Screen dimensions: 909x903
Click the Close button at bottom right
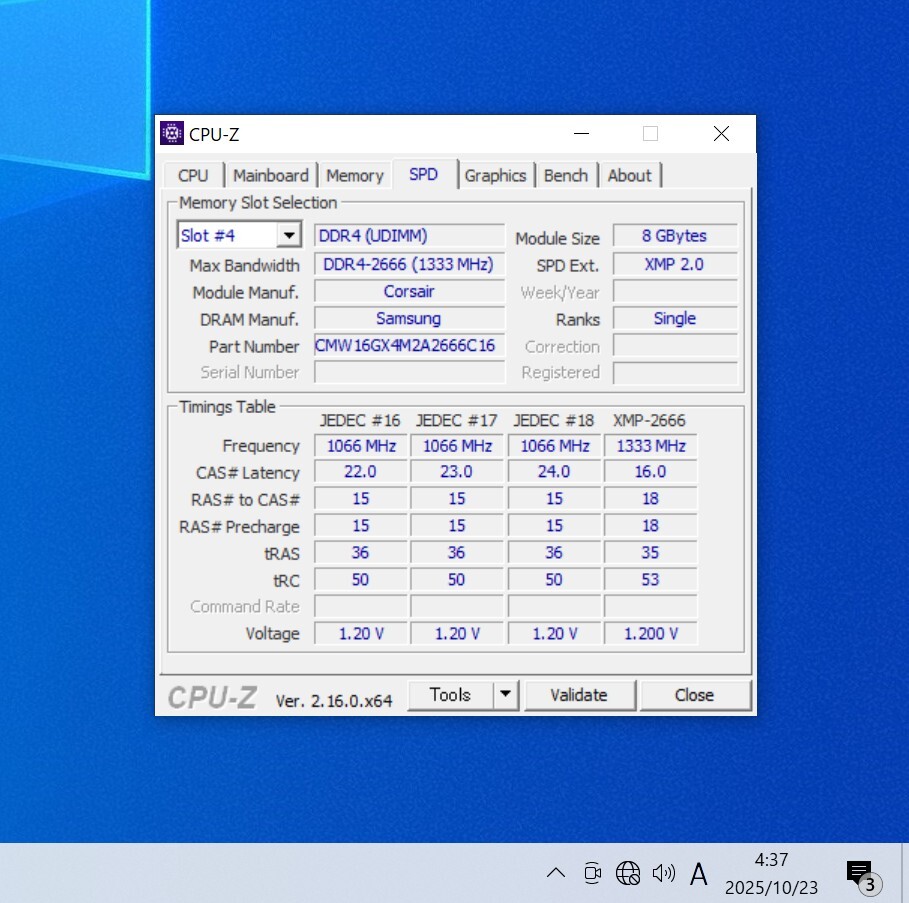694,695
